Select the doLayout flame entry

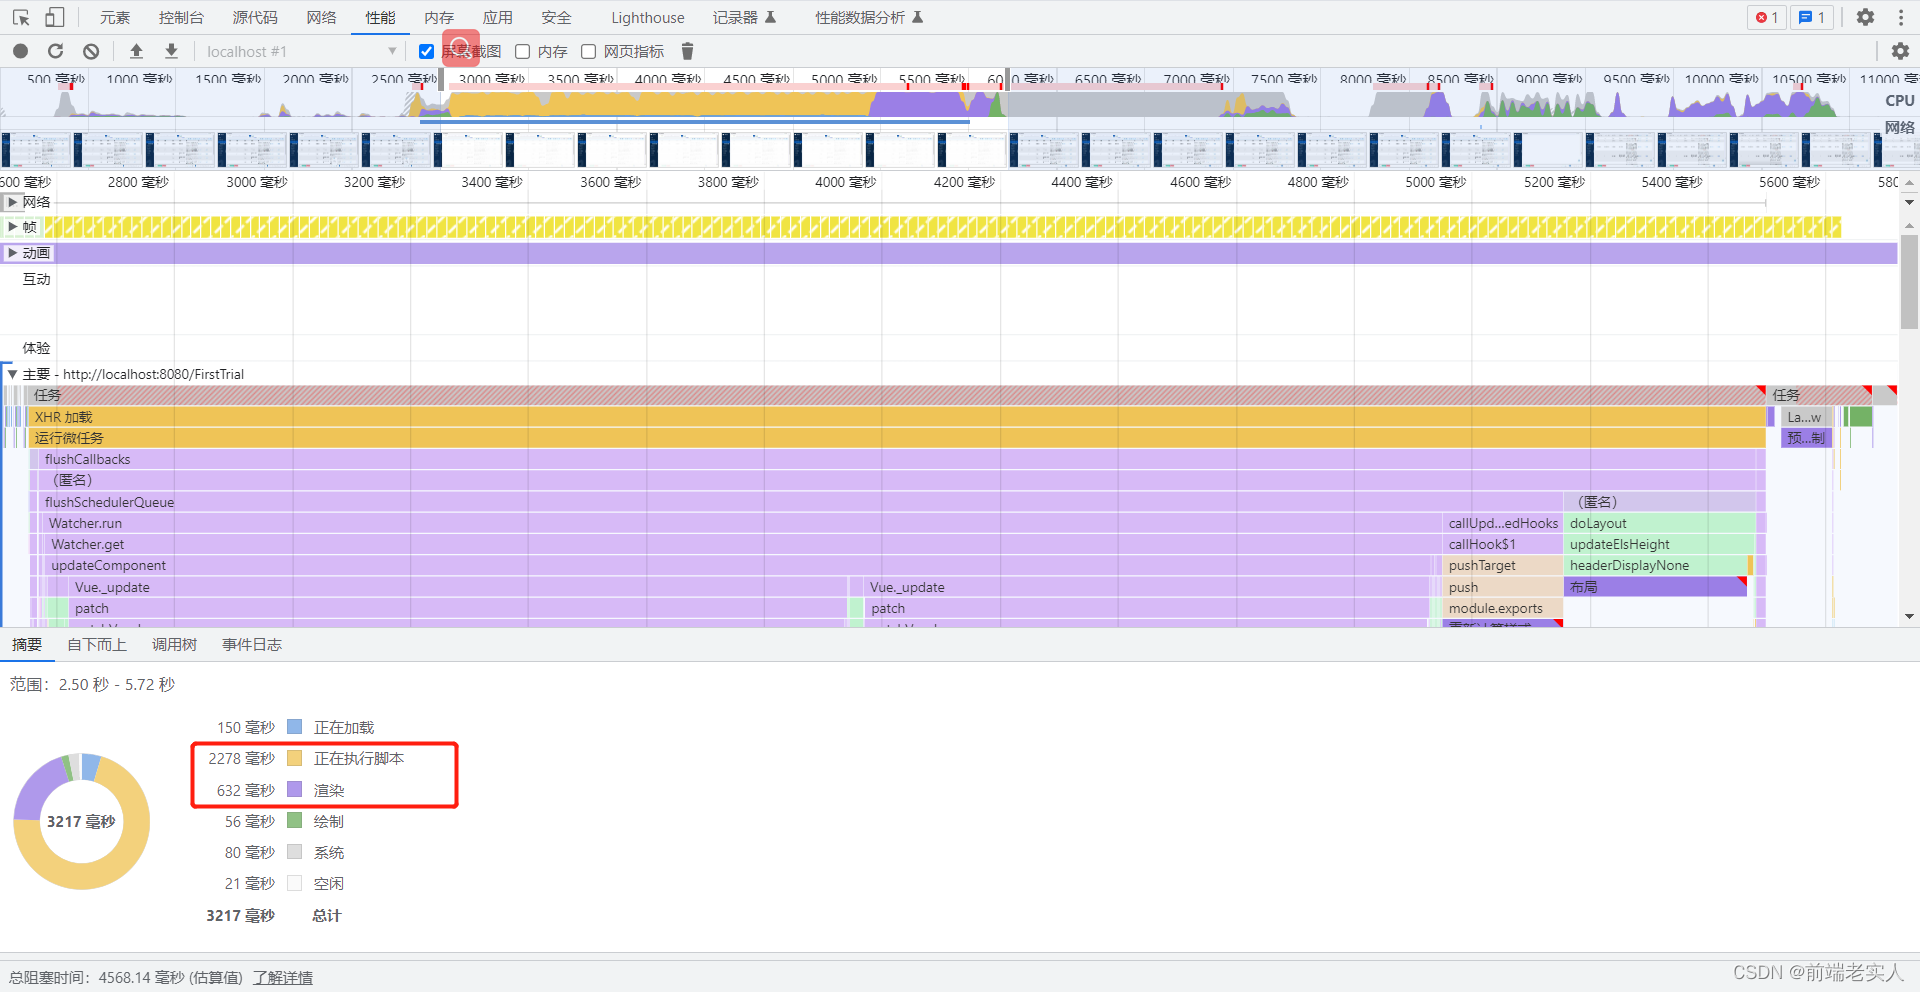point(1660,523)
